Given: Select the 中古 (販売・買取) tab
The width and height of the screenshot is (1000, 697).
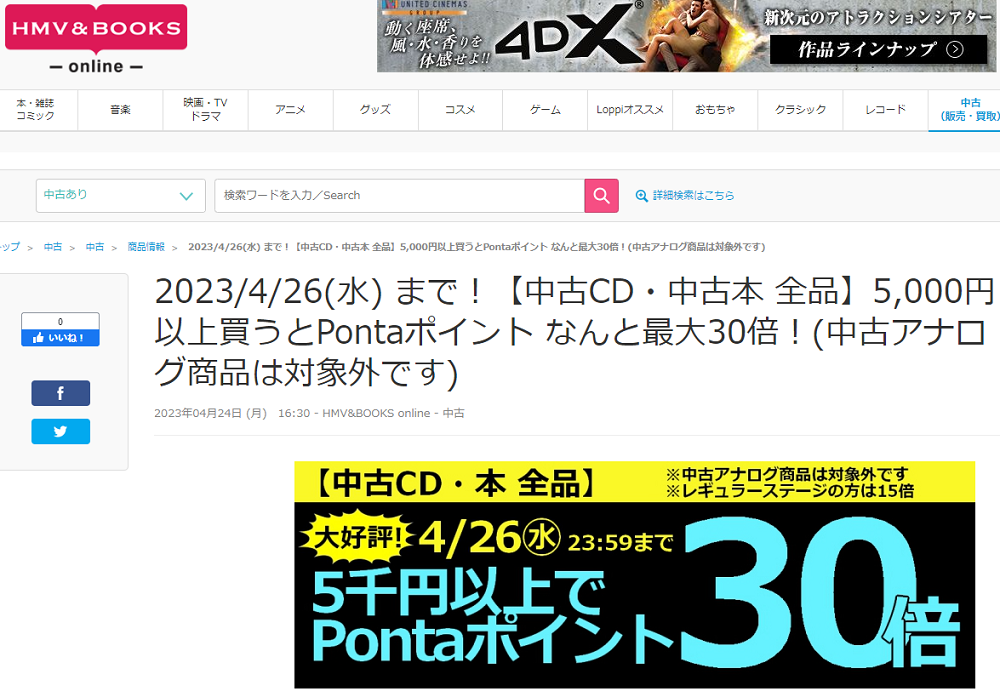Looking at the screenshot, I should pos(964,110).
